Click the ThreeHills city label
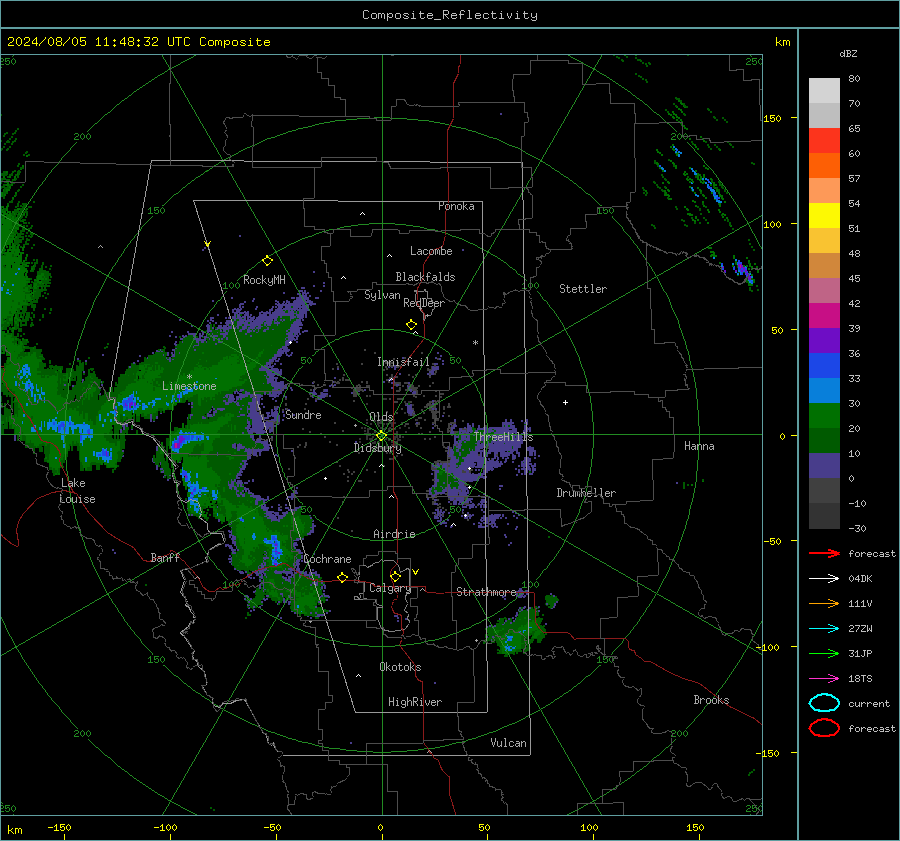This screenshot has height=841, width=900. click(x=503, y=437)
